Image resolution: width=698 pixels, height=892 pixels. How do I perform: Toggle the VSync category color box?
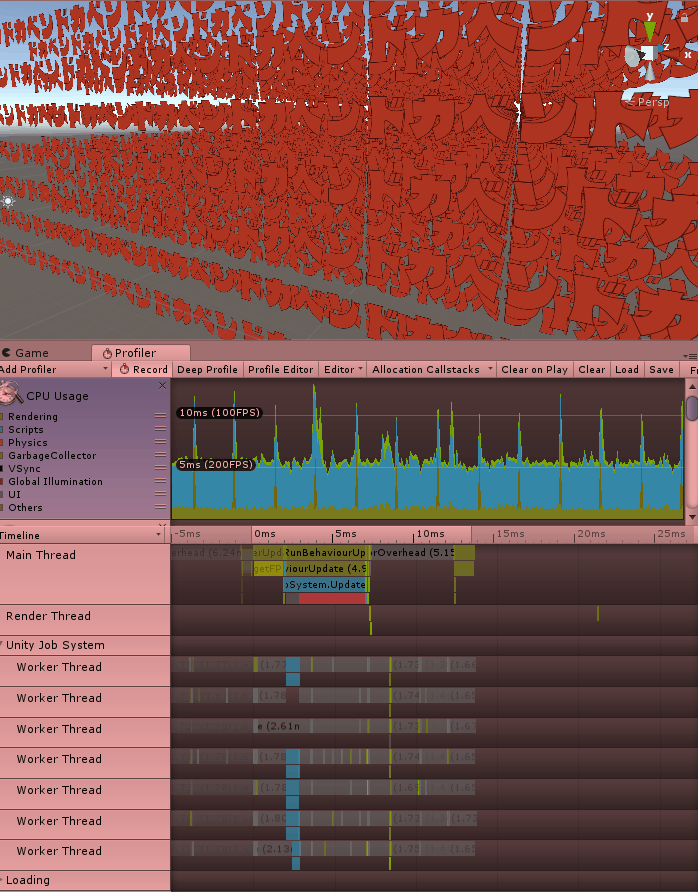coord(2,469)
